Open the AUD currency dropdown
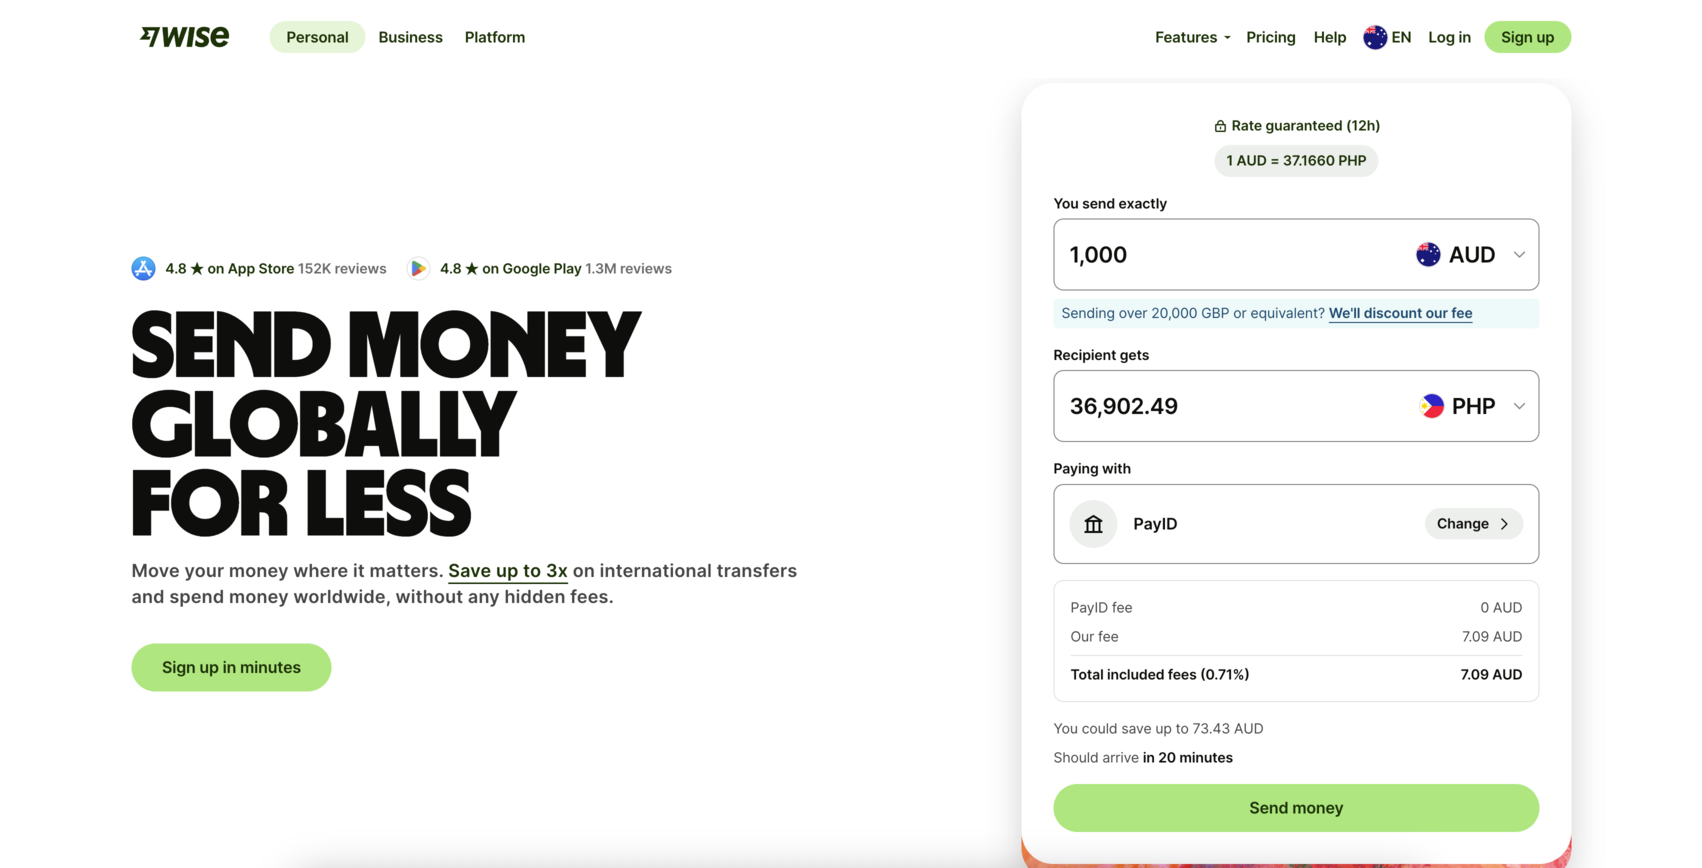The image size is (1702, 868). (x=1519, y=254)
